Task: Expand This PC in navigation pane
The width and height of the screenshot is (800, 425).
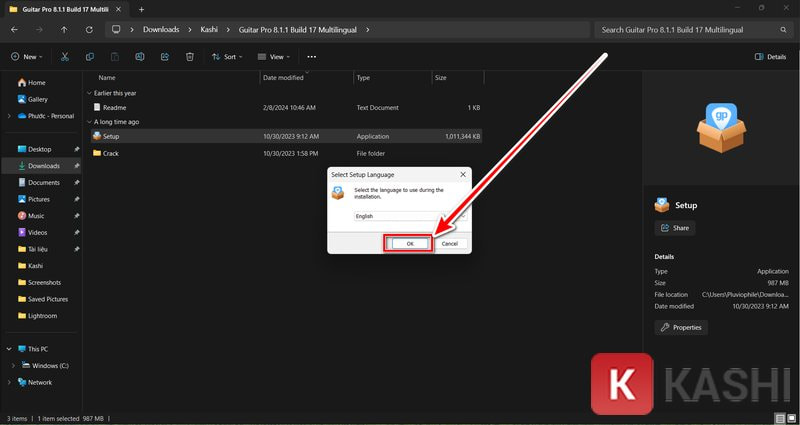Action: (x=10, y=349)
